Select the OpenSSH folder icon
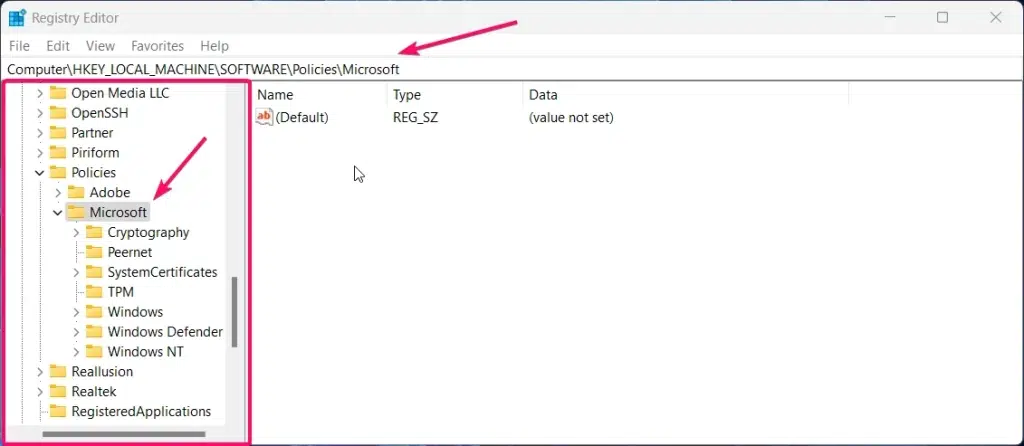Screen dimensions: 1024x446 58,113
